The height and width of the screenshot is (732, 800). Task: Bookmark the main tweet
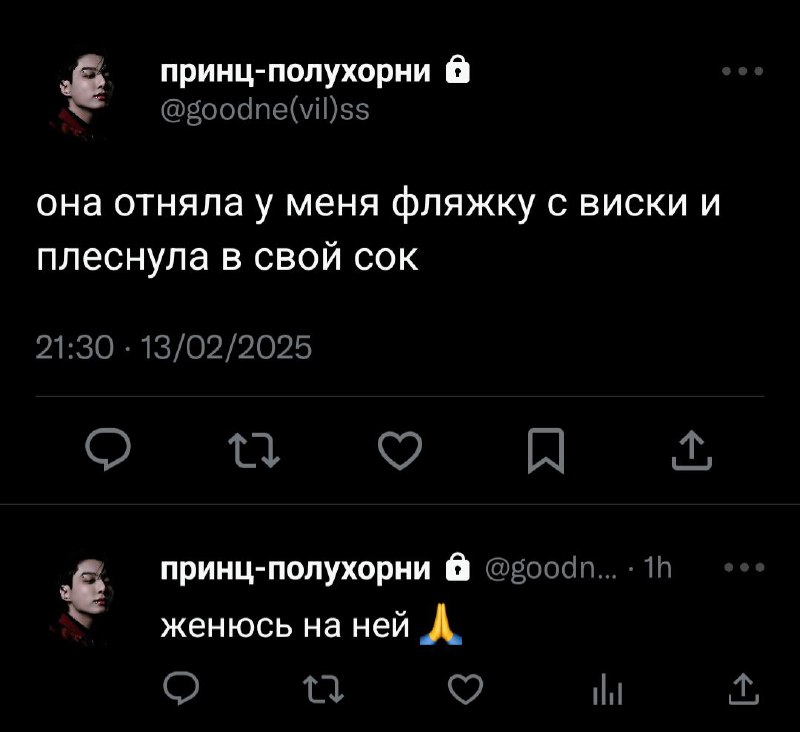click(x=546, y=451)
